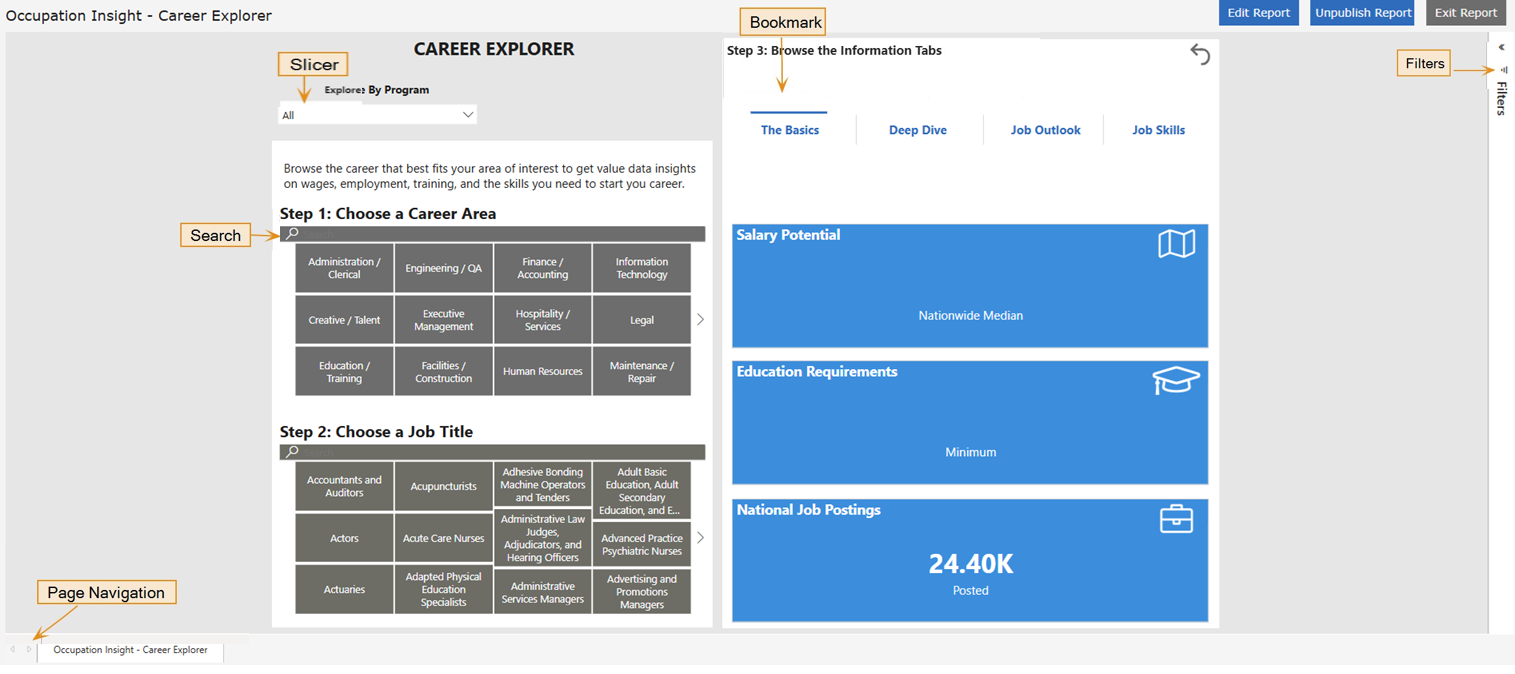Show more job titles with right chevron

pos(700,538)
